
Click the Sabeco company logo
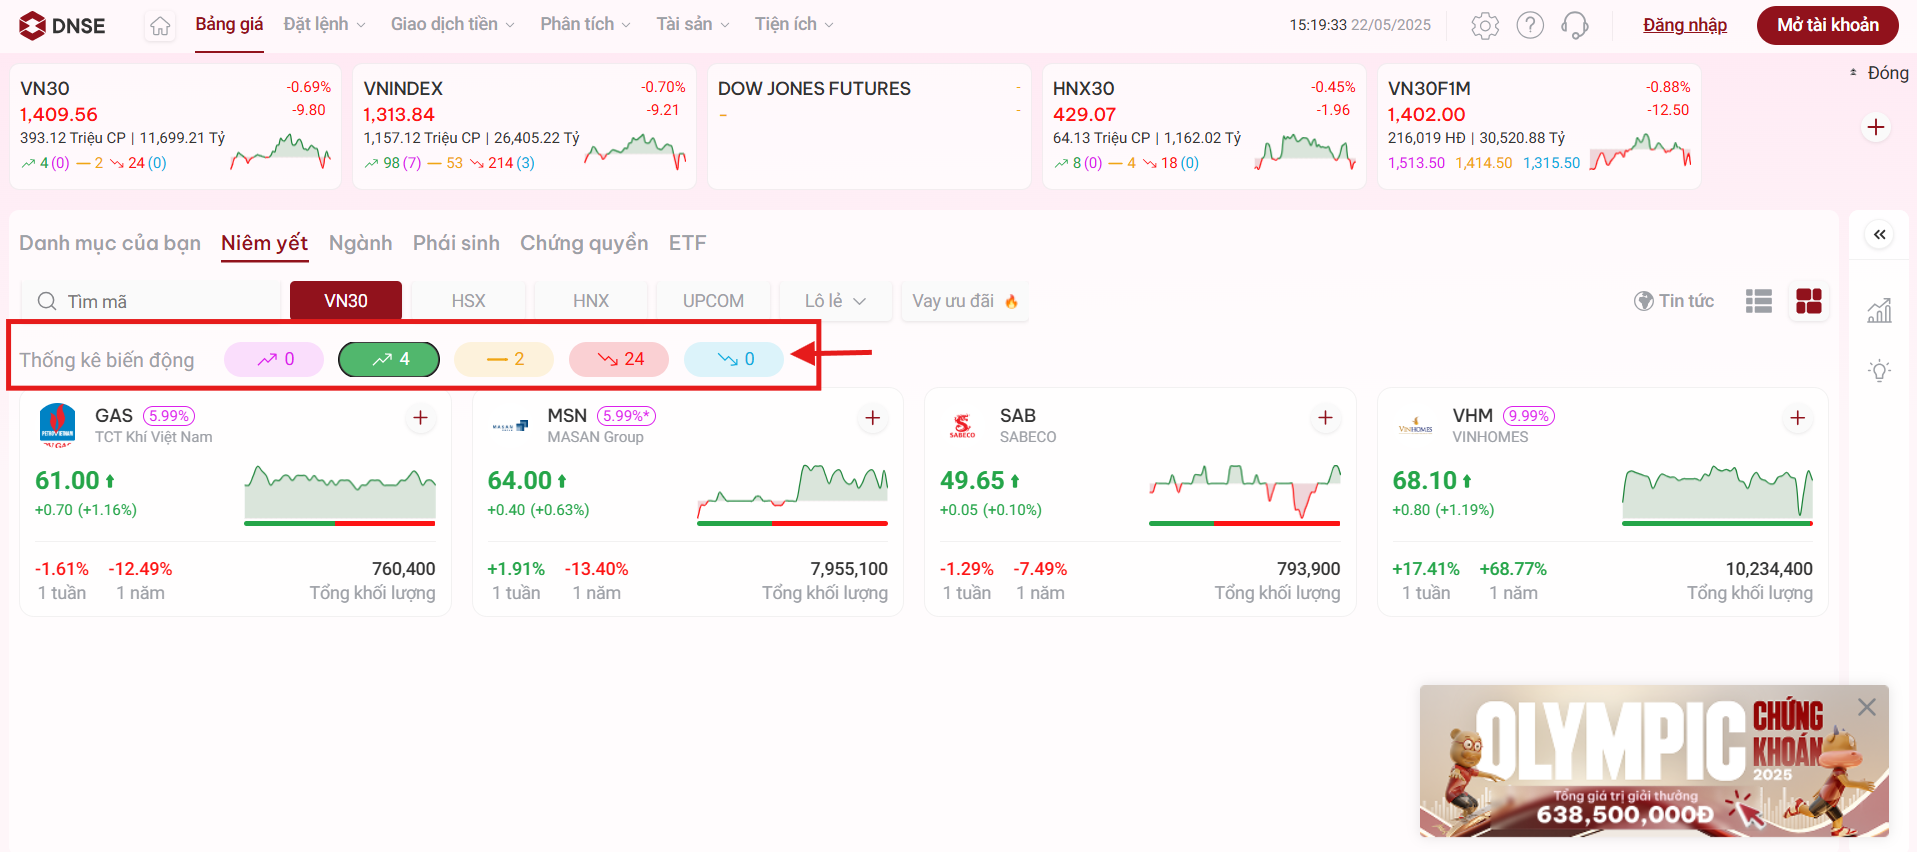coord(963,426)
